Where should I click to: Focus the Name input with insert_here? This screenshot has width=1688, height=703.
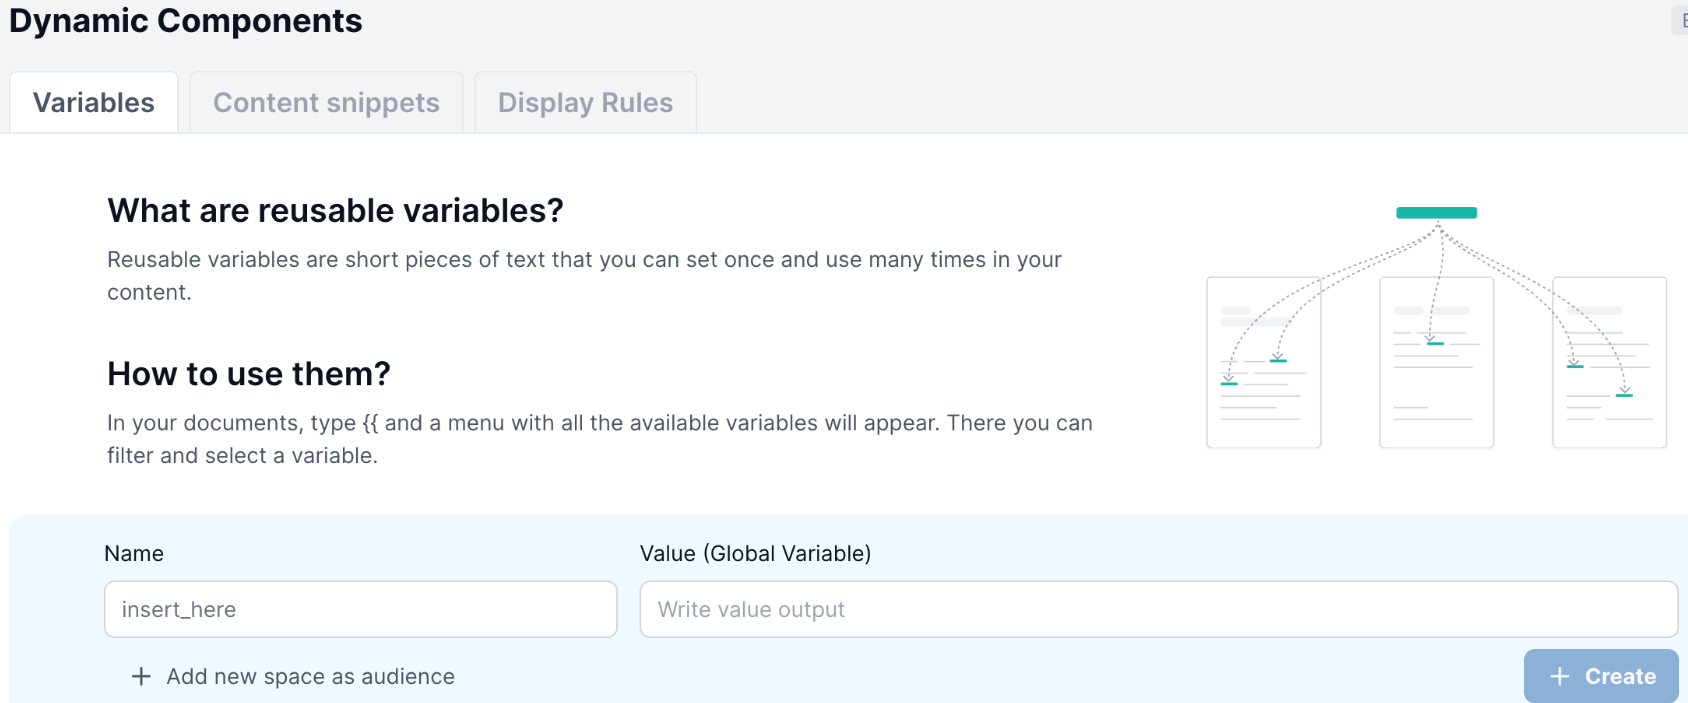(360, 609)
